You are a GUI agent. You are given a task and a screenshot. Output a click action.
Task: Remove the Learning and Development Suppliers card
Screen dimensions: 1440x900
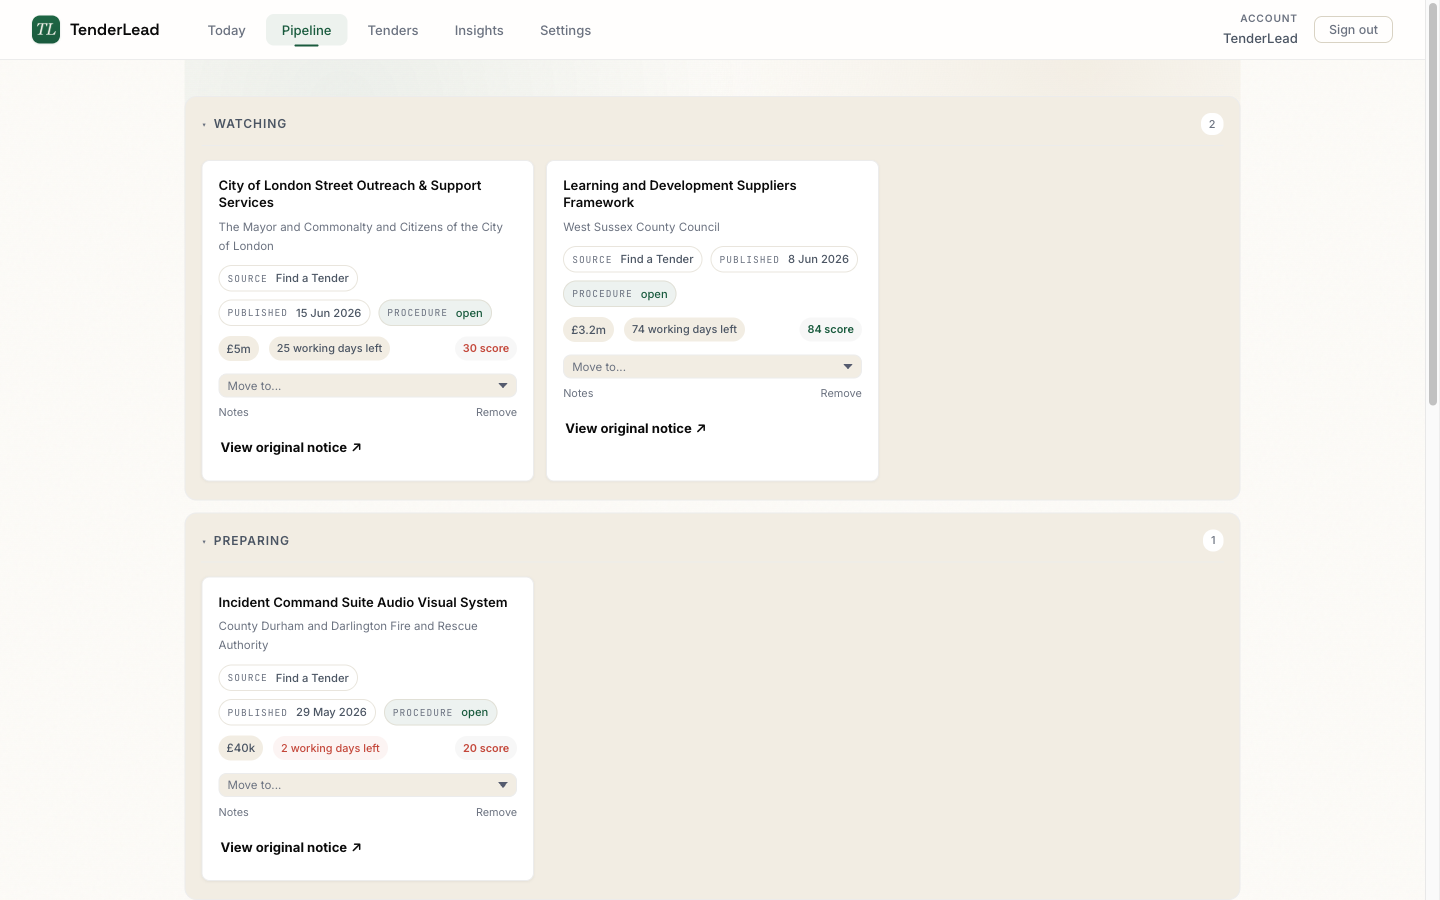[x=841, y=393]
